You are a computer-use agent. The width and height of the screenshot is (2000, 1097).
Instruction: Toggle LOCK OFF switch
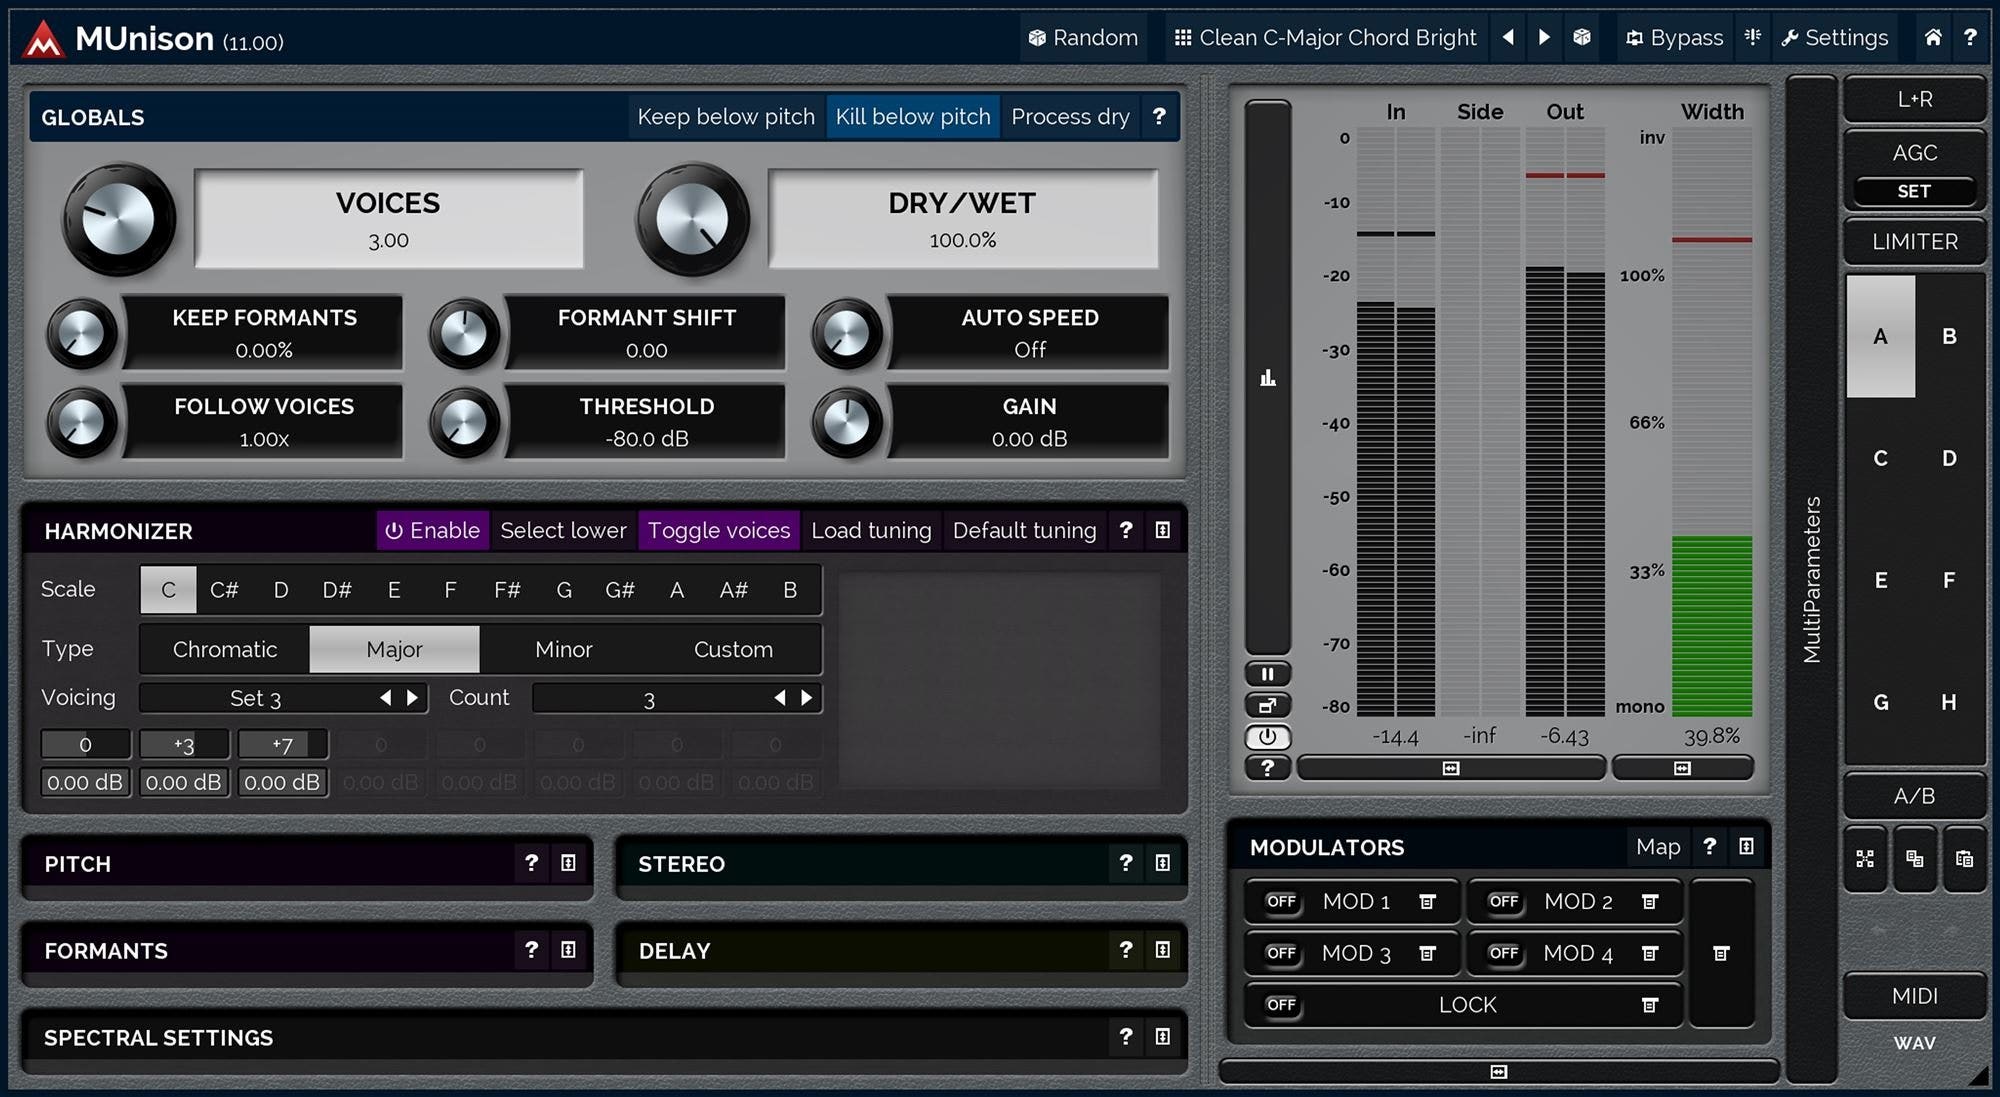click(x=1281, y=1005)
